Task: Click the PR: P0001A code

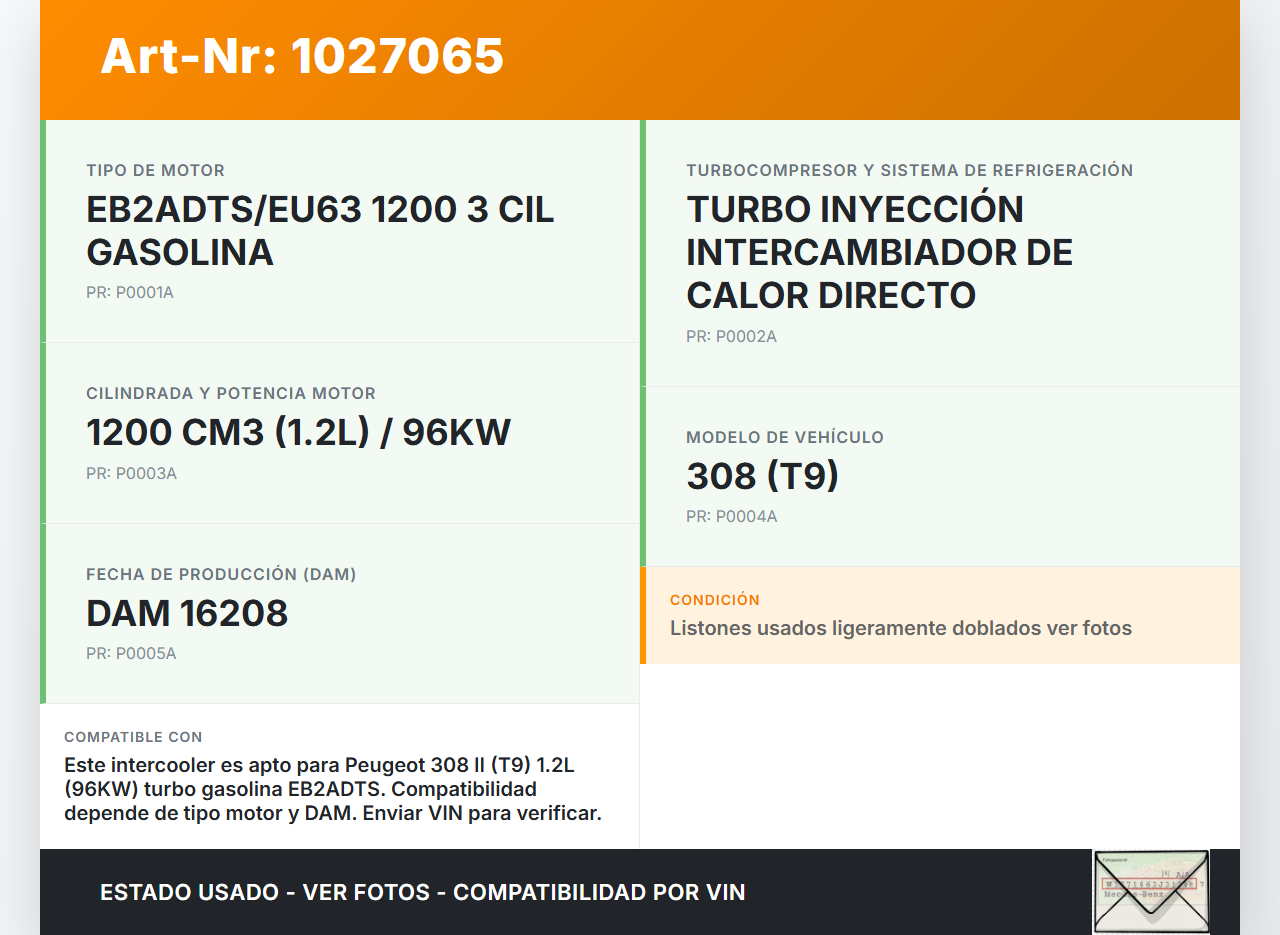Action: pos(130,293)
